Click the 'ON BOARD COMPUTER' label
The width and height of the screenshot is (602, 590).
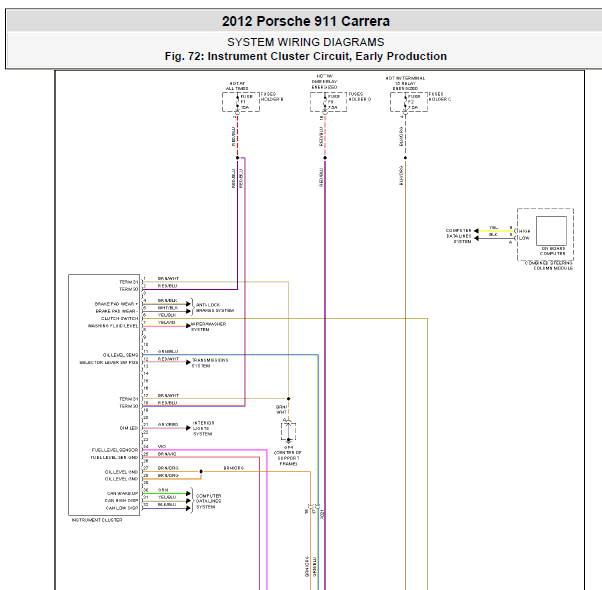tap(553, 251)
